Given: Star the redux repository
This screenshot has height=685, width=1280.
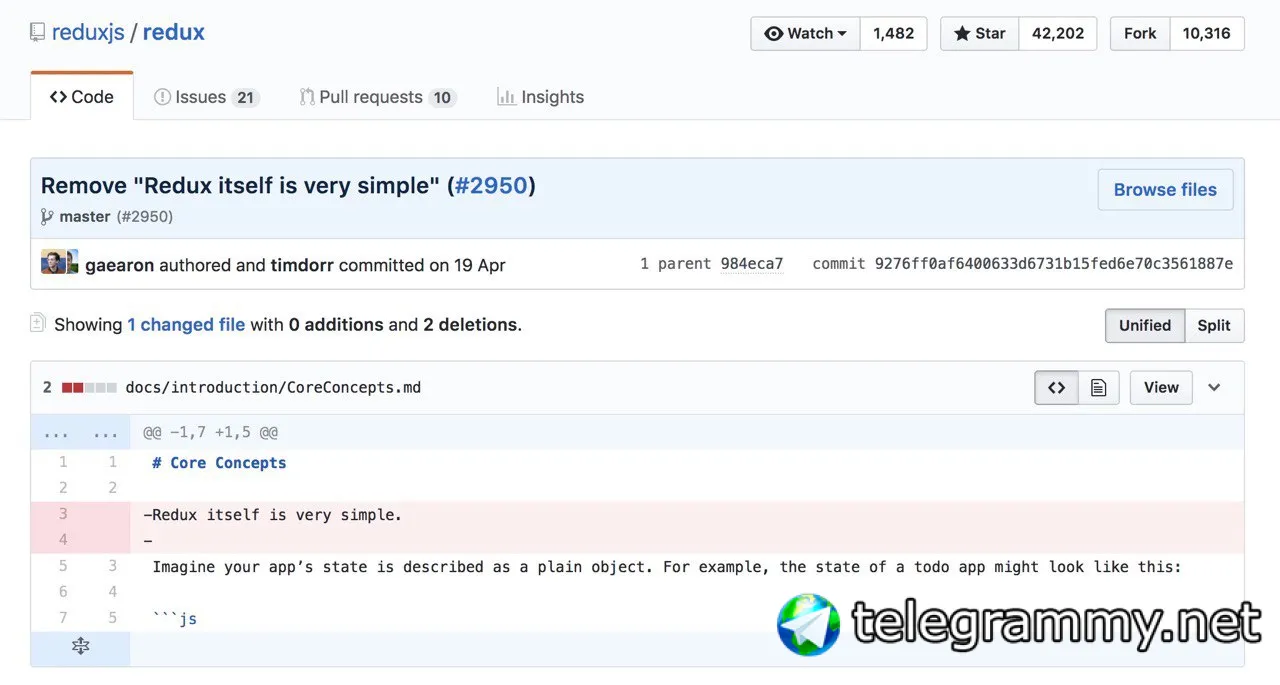Looking at the screenshot, I should pyautogui.click(x=979, y=33).
